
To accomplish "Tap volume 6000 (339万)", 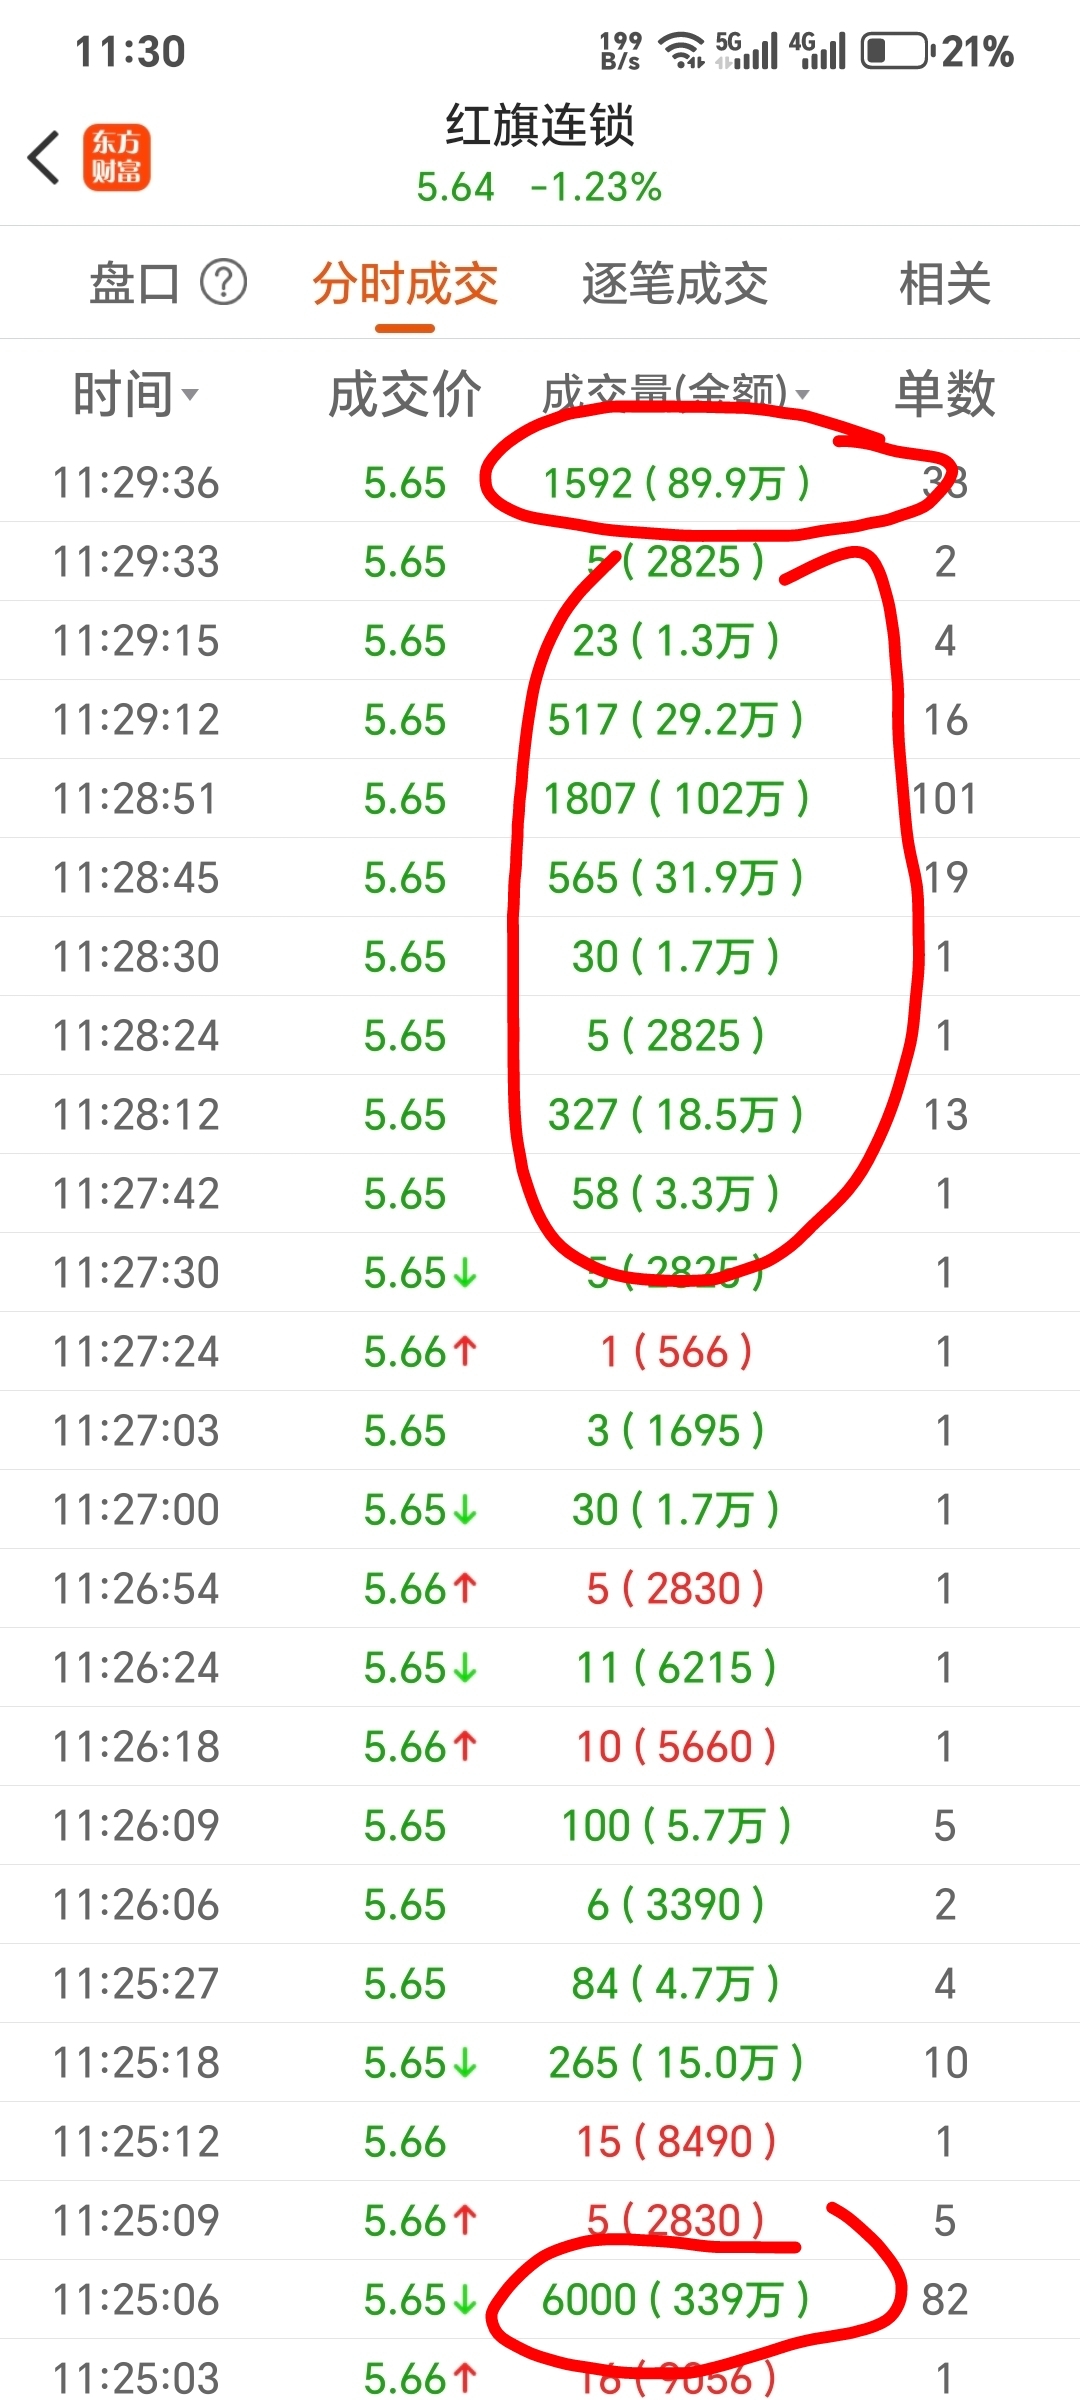I will pos(676,2300).
